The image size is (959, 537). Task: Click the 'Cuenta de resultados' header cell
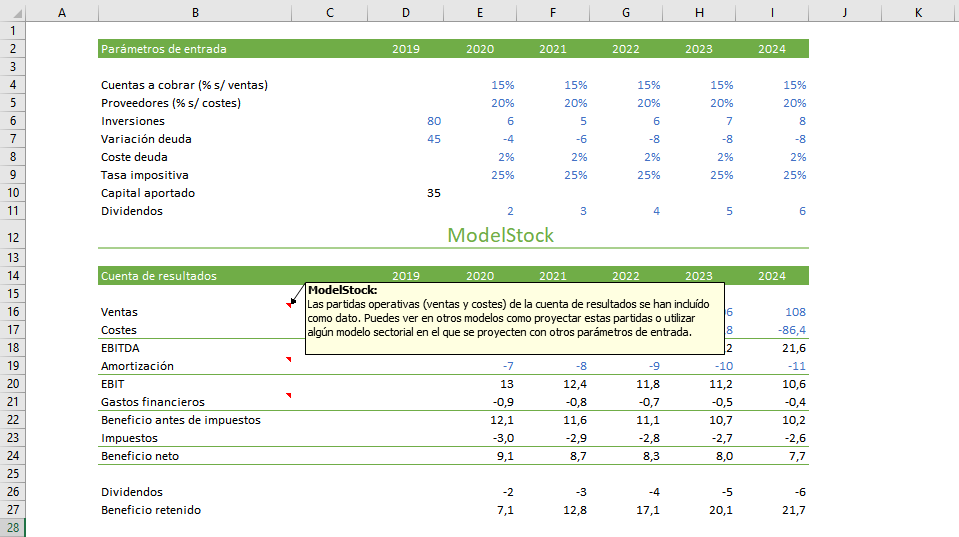(x=159, y=276)
